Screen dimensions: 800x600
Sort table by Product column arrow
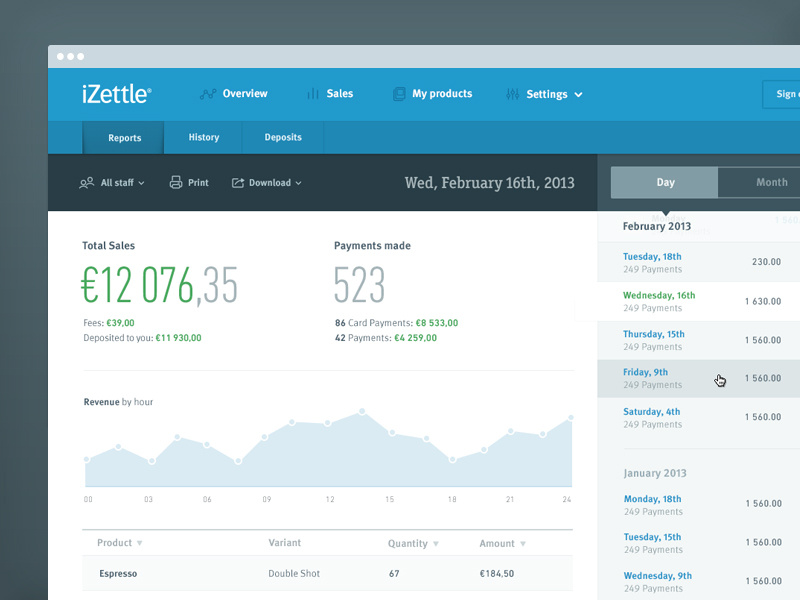(x=139, y=543)
